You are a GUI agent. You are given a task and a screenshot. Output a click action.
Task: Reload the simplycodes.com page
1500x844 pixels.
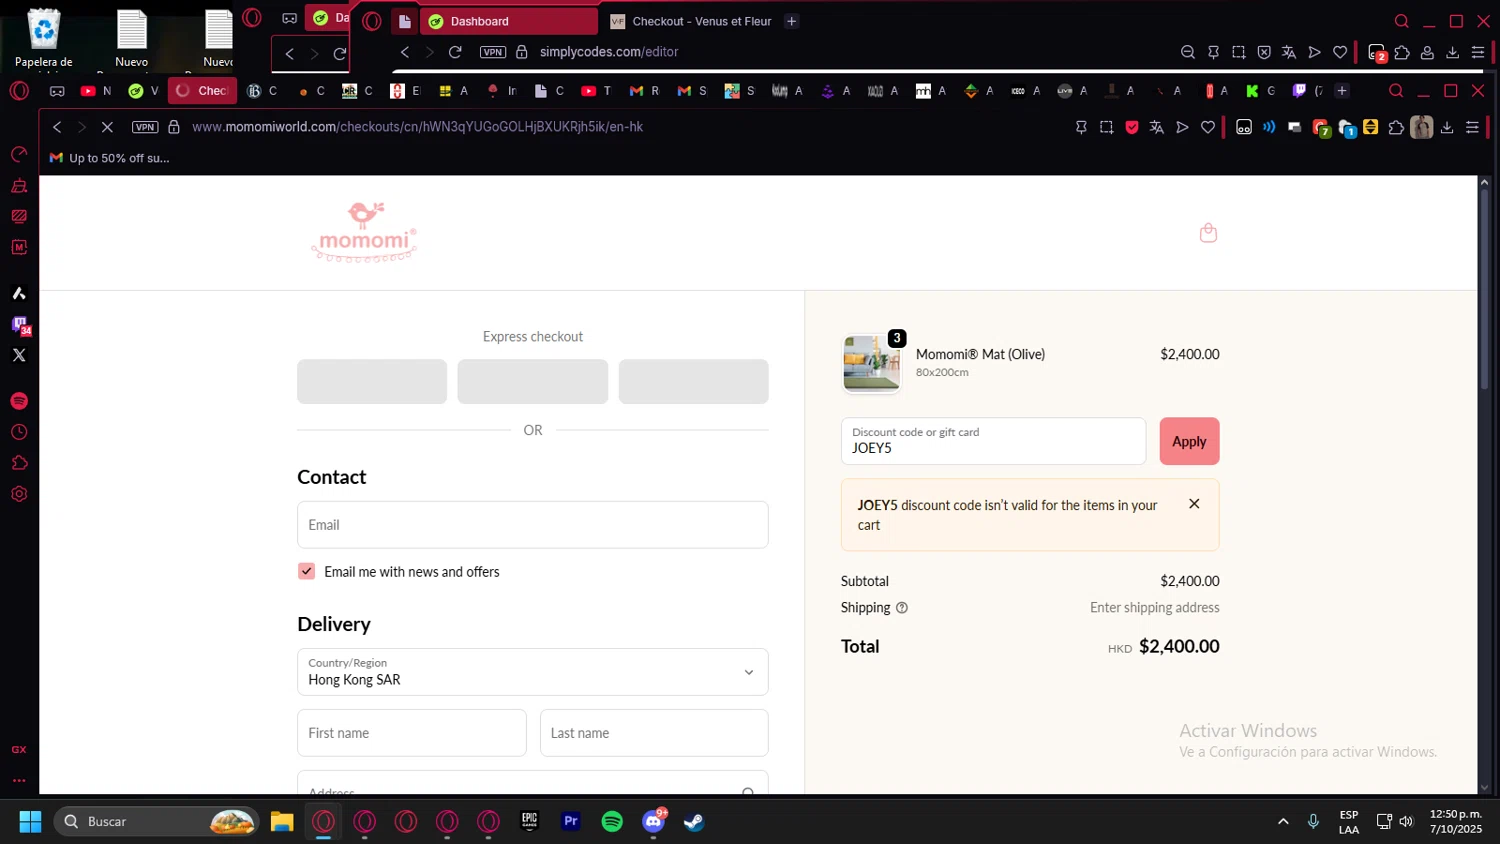tap(455, 52)
